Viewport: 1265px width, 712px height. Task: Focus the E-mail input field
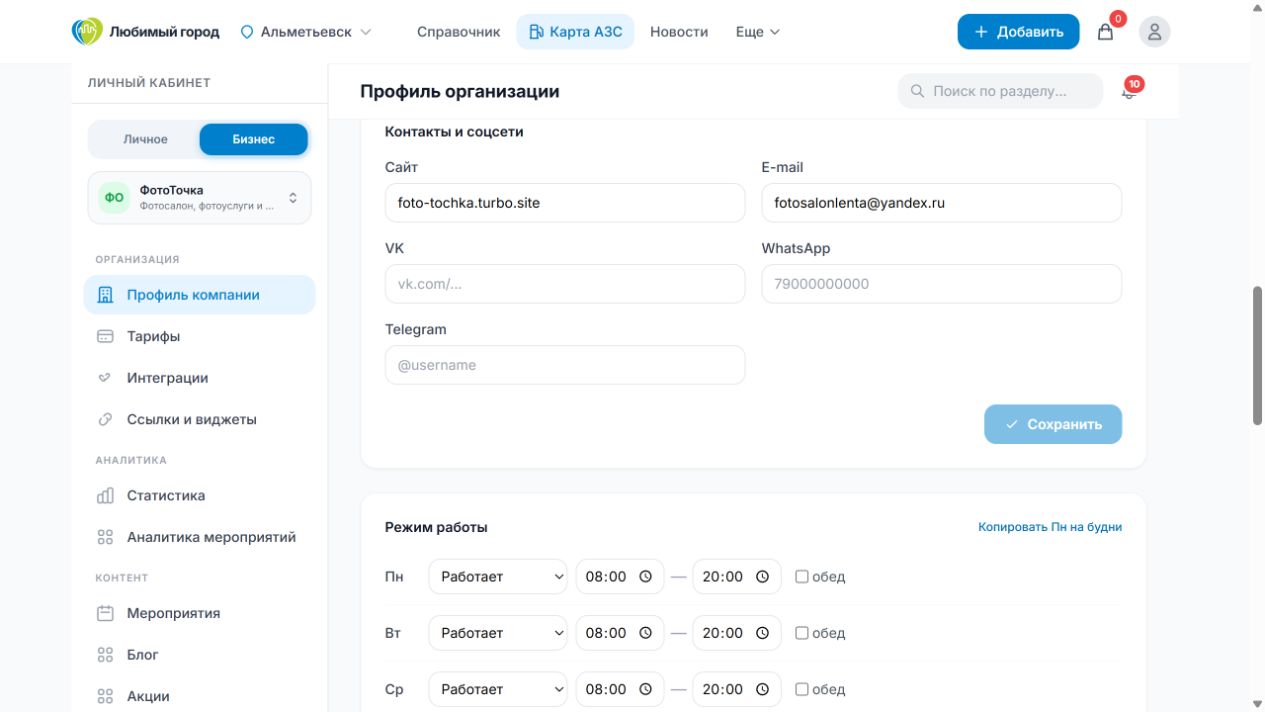[941, 203]
